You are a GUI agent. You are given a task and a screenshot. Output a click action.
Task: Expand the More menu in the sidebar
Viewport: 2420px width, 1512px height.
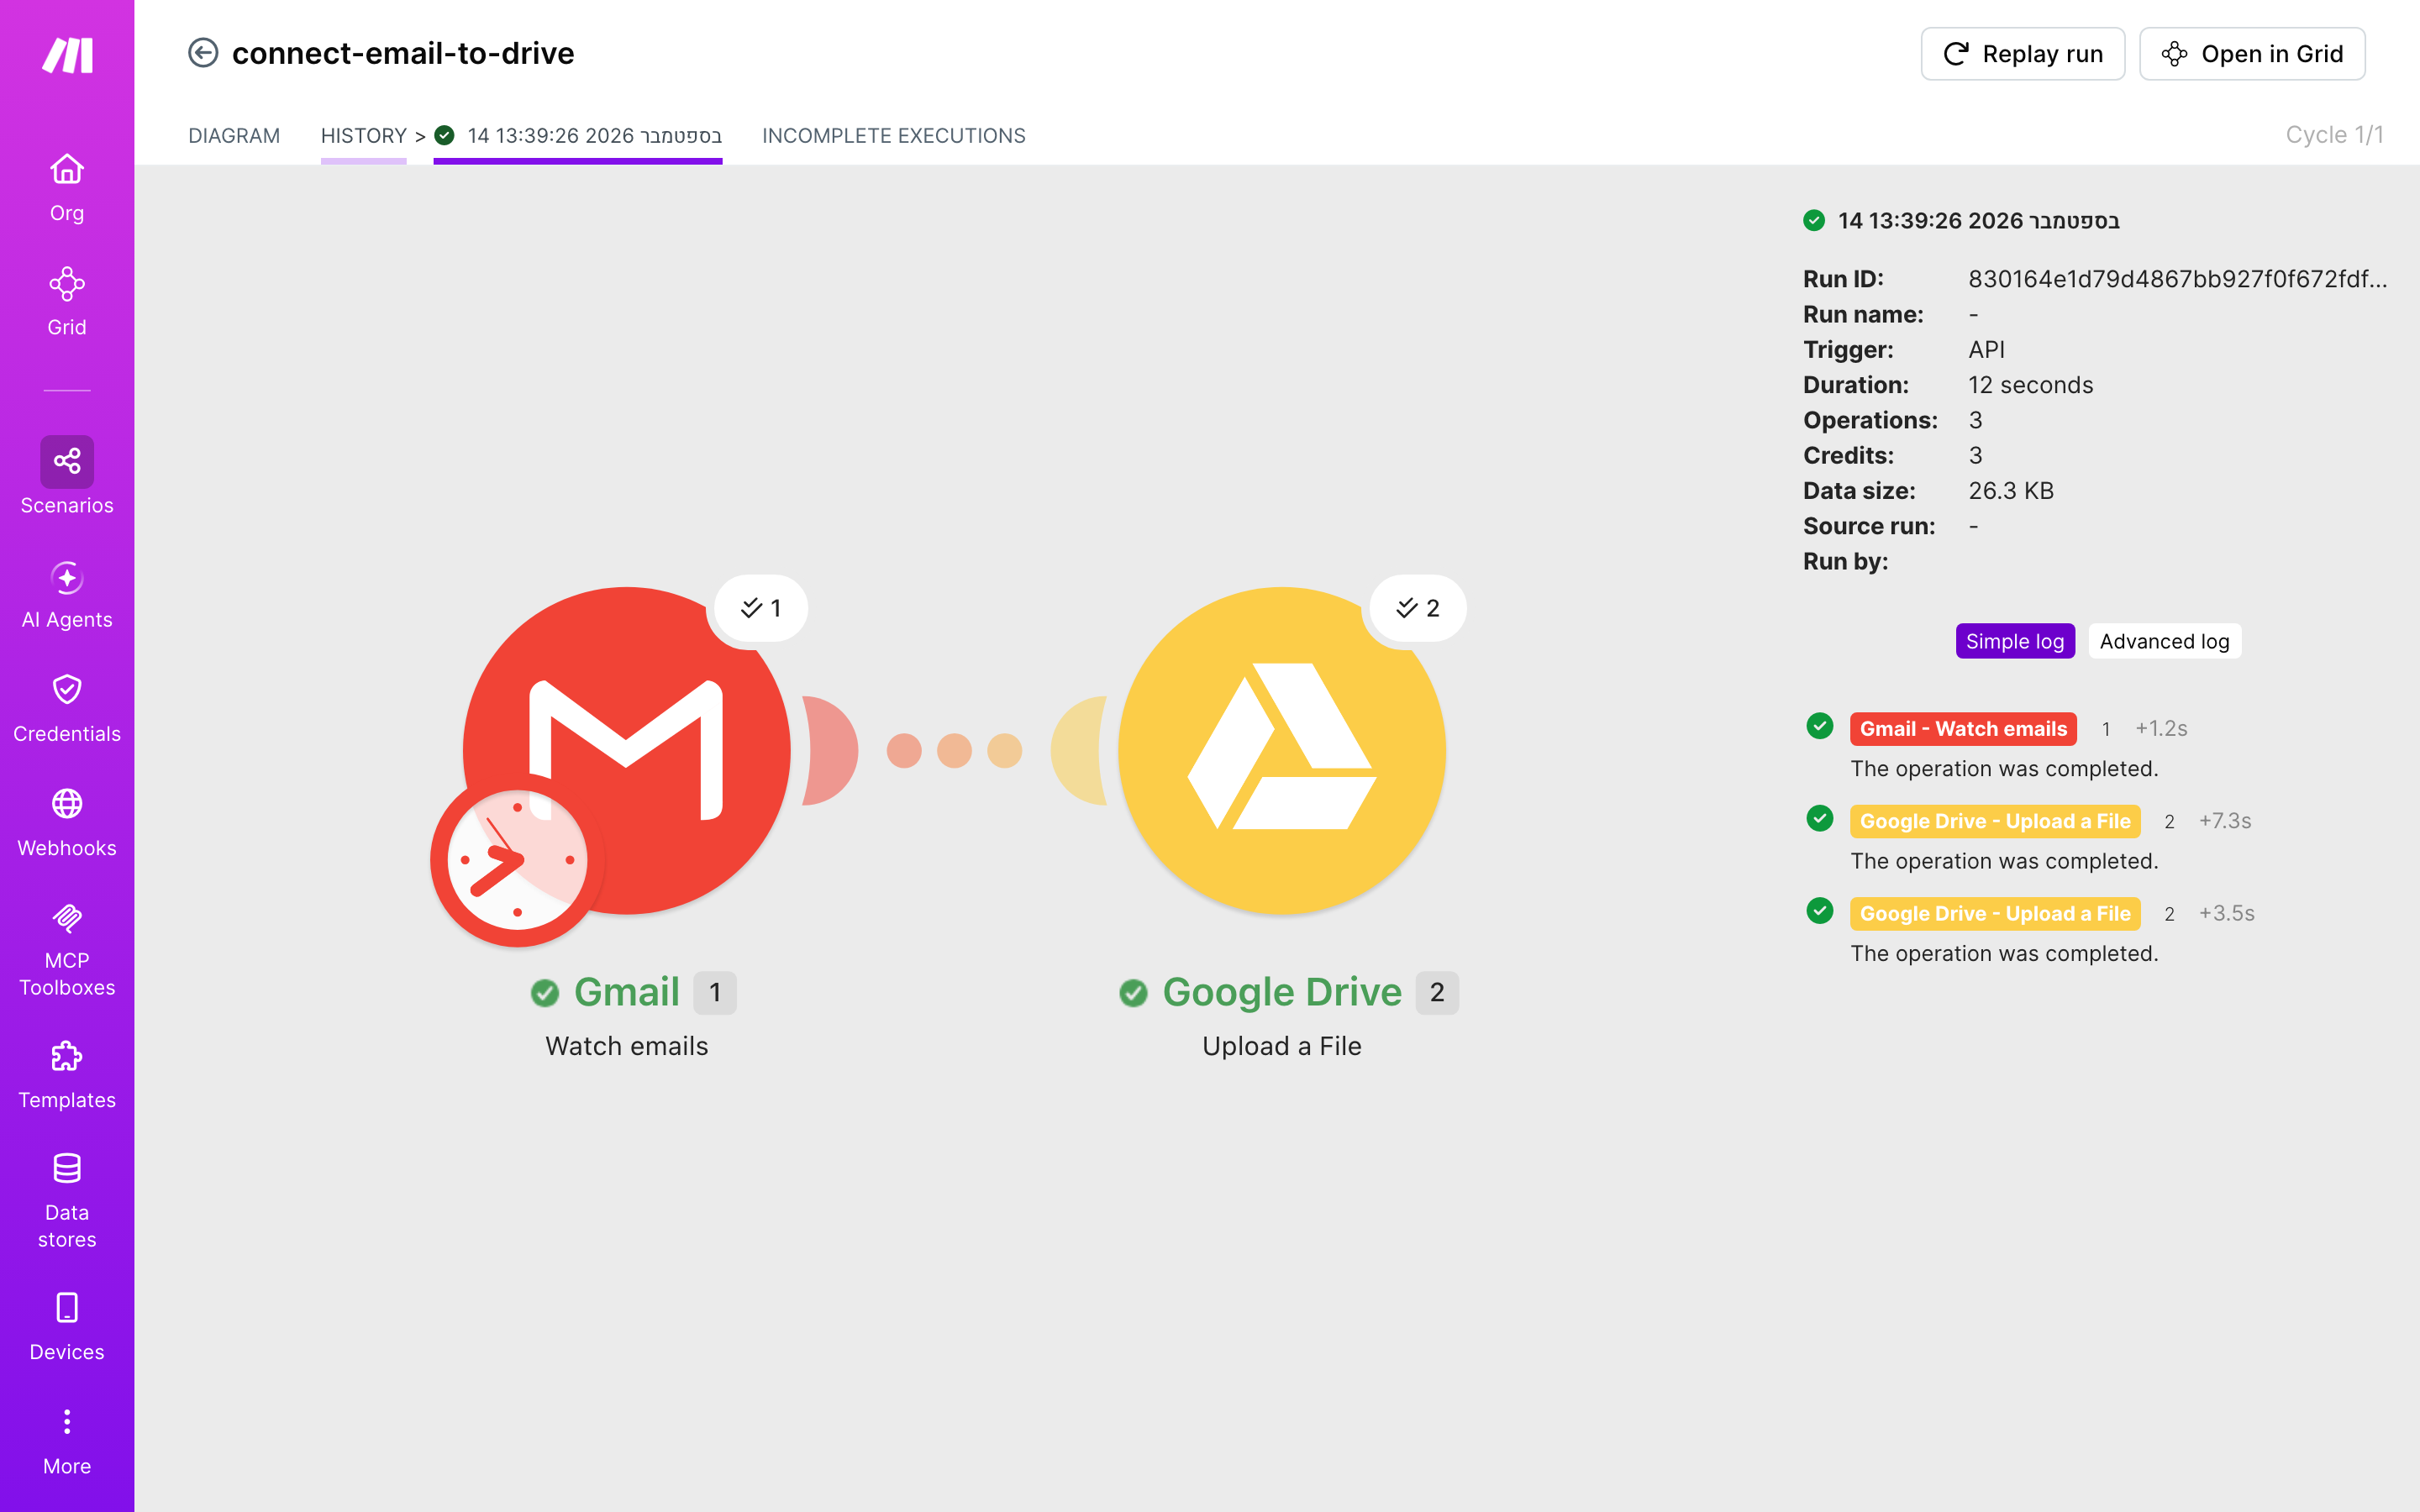67,1441
